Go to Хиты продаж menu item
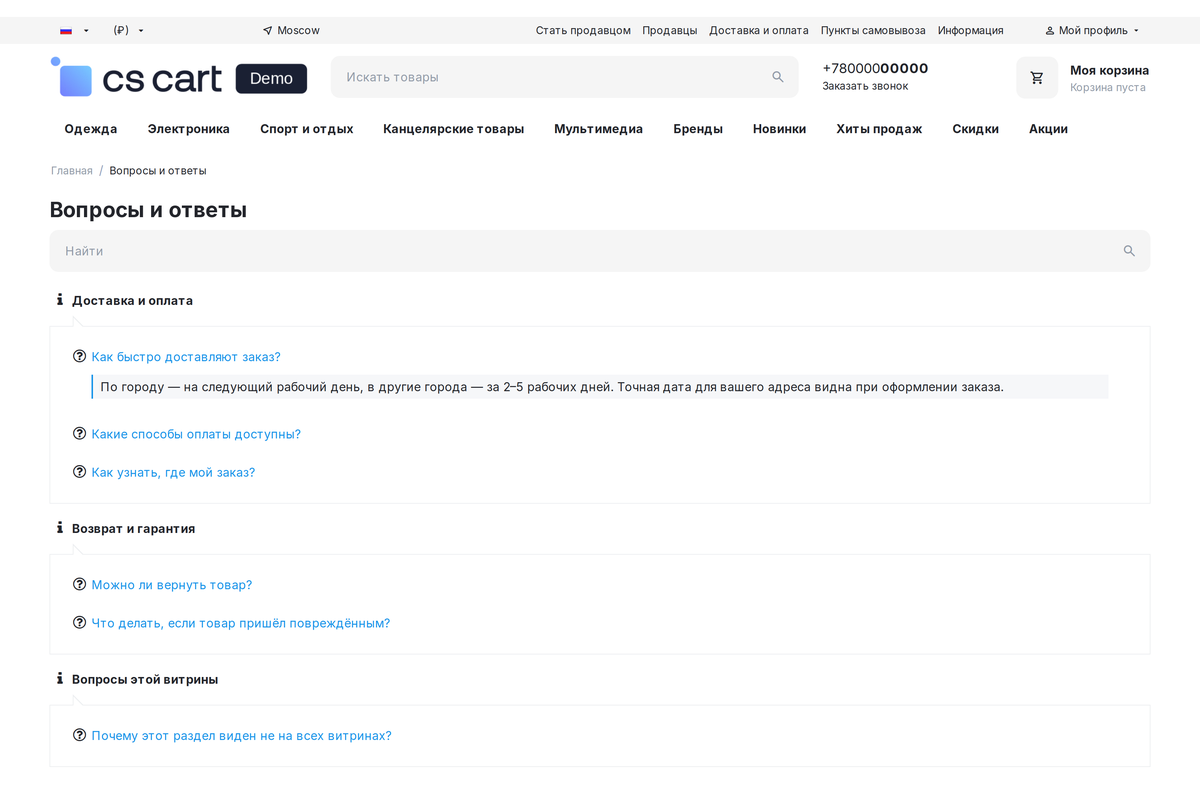This screenshot has height=800, width=1200. coord(879,129)
